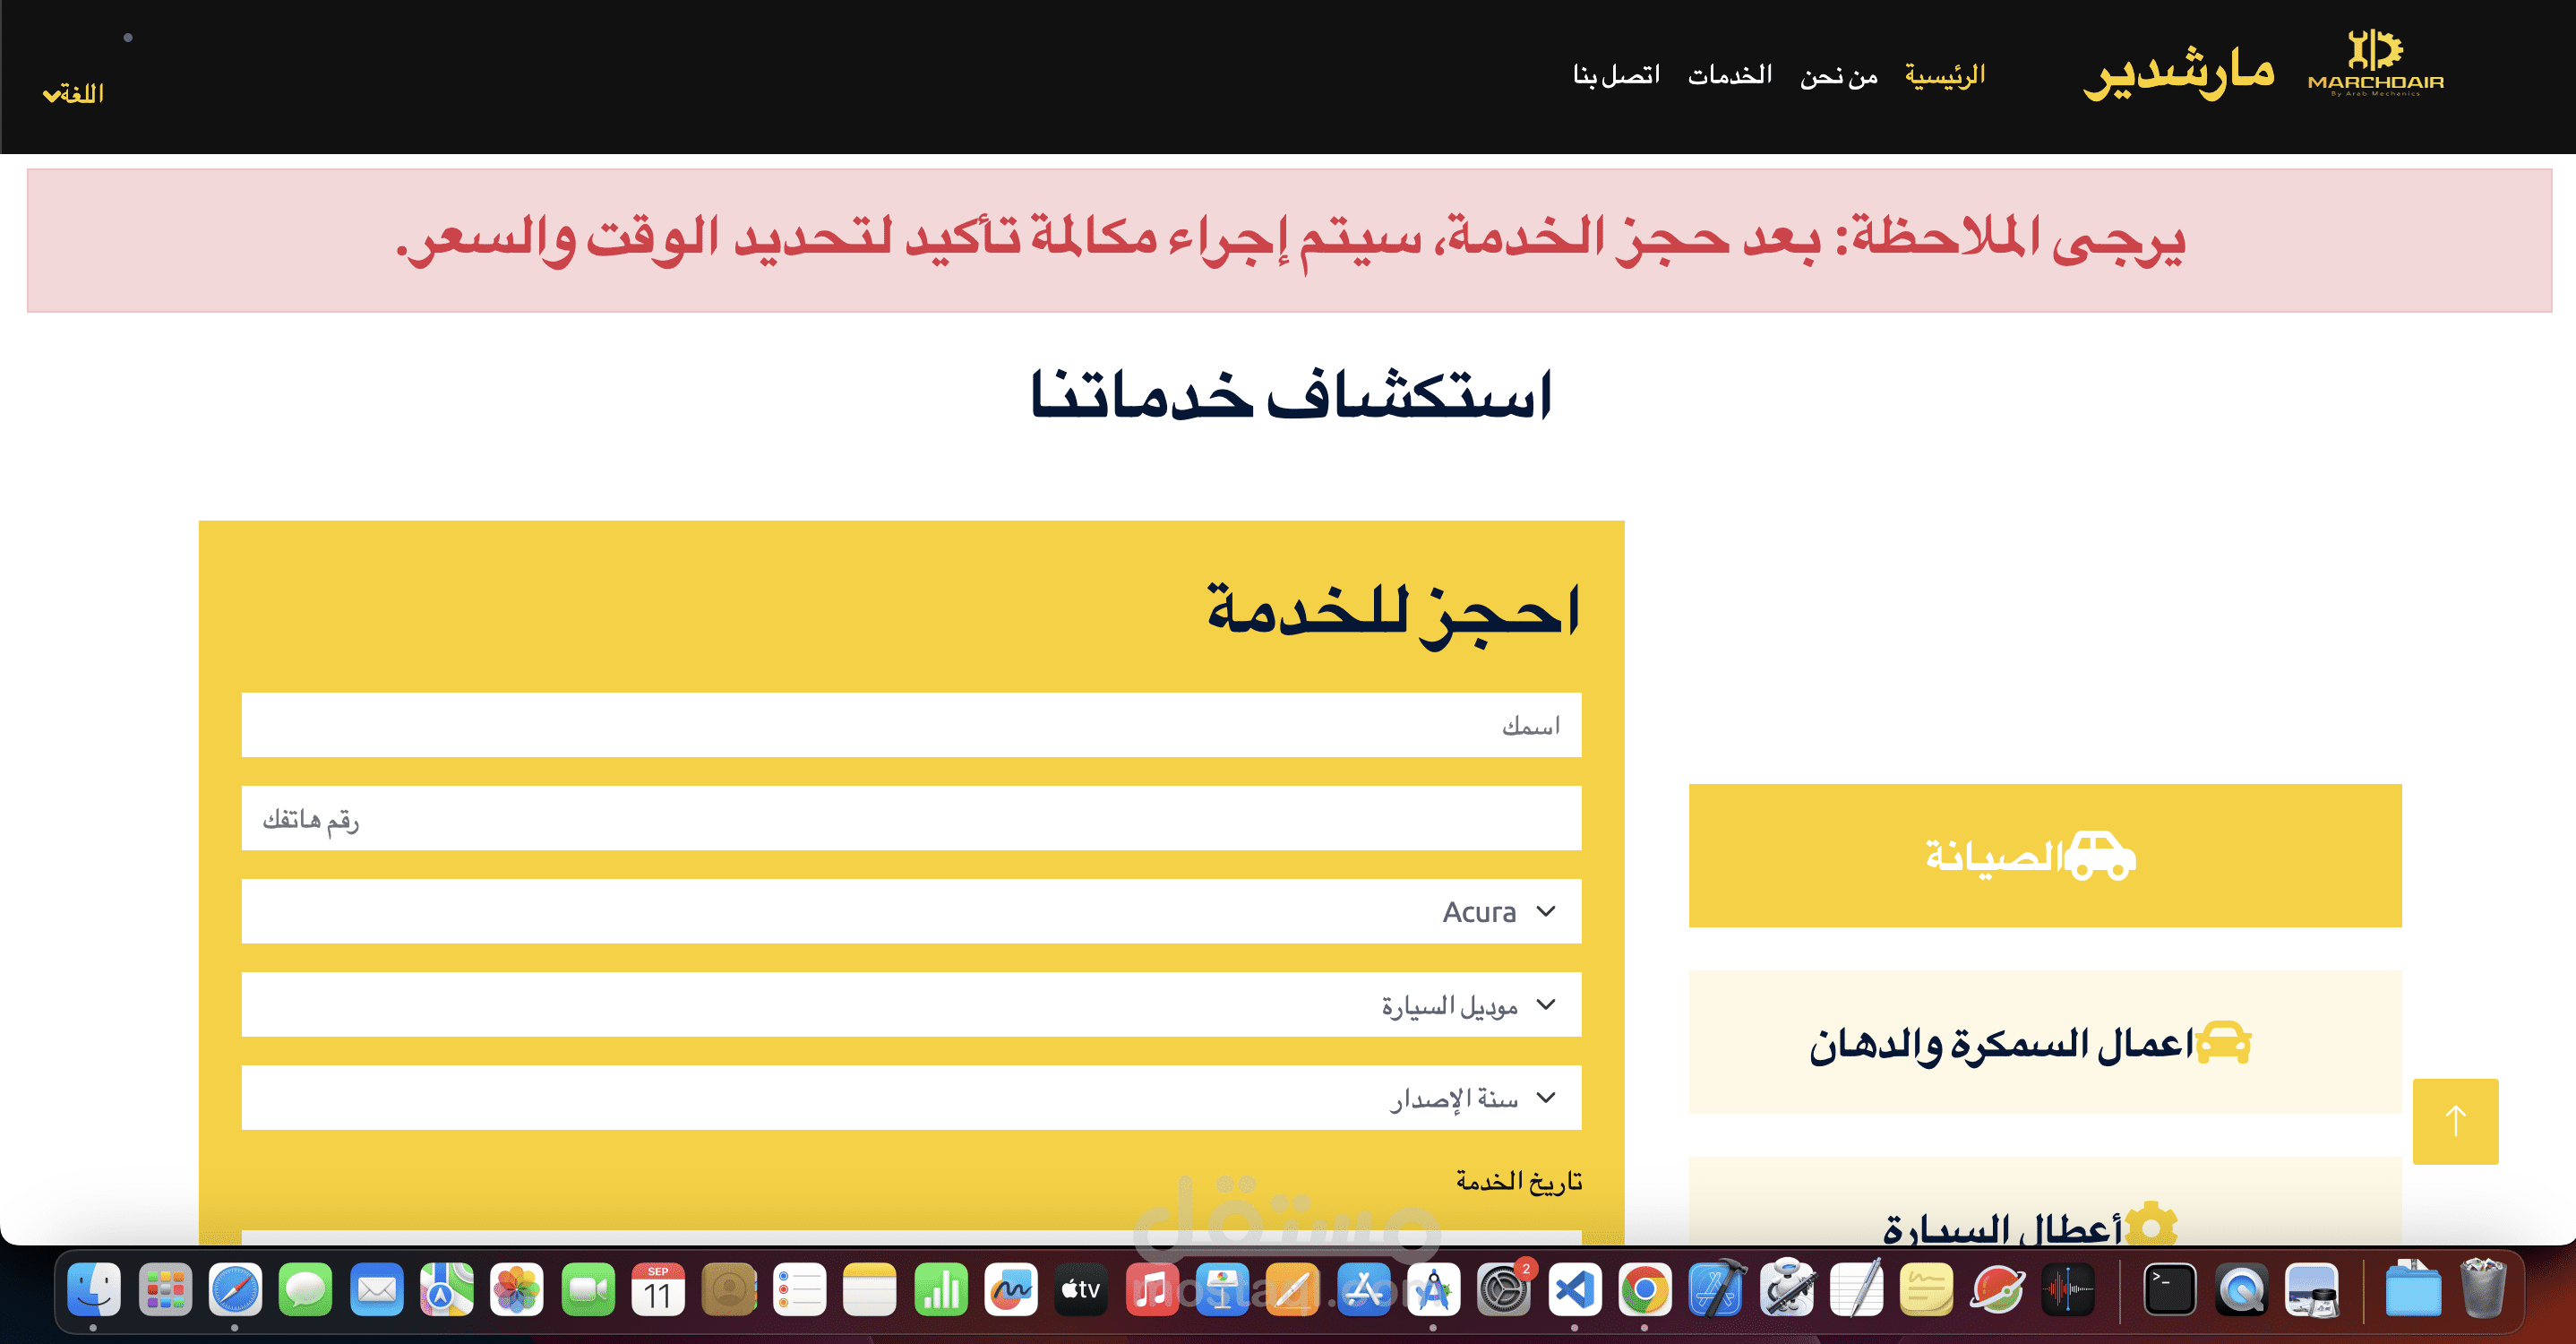This screenshot has width=2576, height=1344.
Task: Open the اللغة language dropdown
Action: [73, 93]
